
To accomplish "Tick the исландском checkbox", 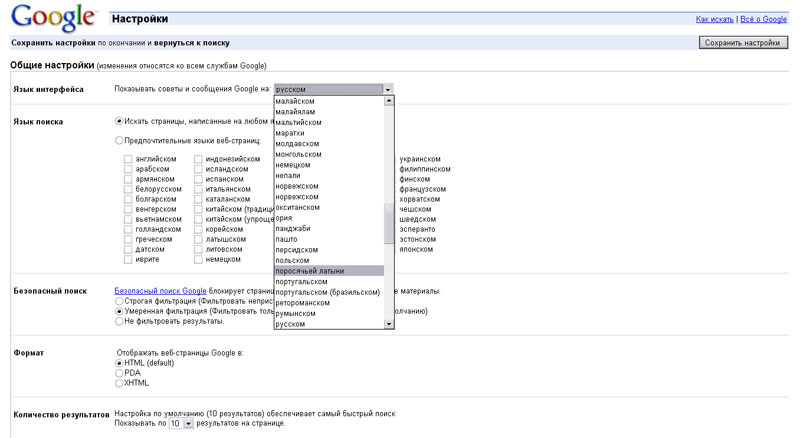I will pos(198,169).
